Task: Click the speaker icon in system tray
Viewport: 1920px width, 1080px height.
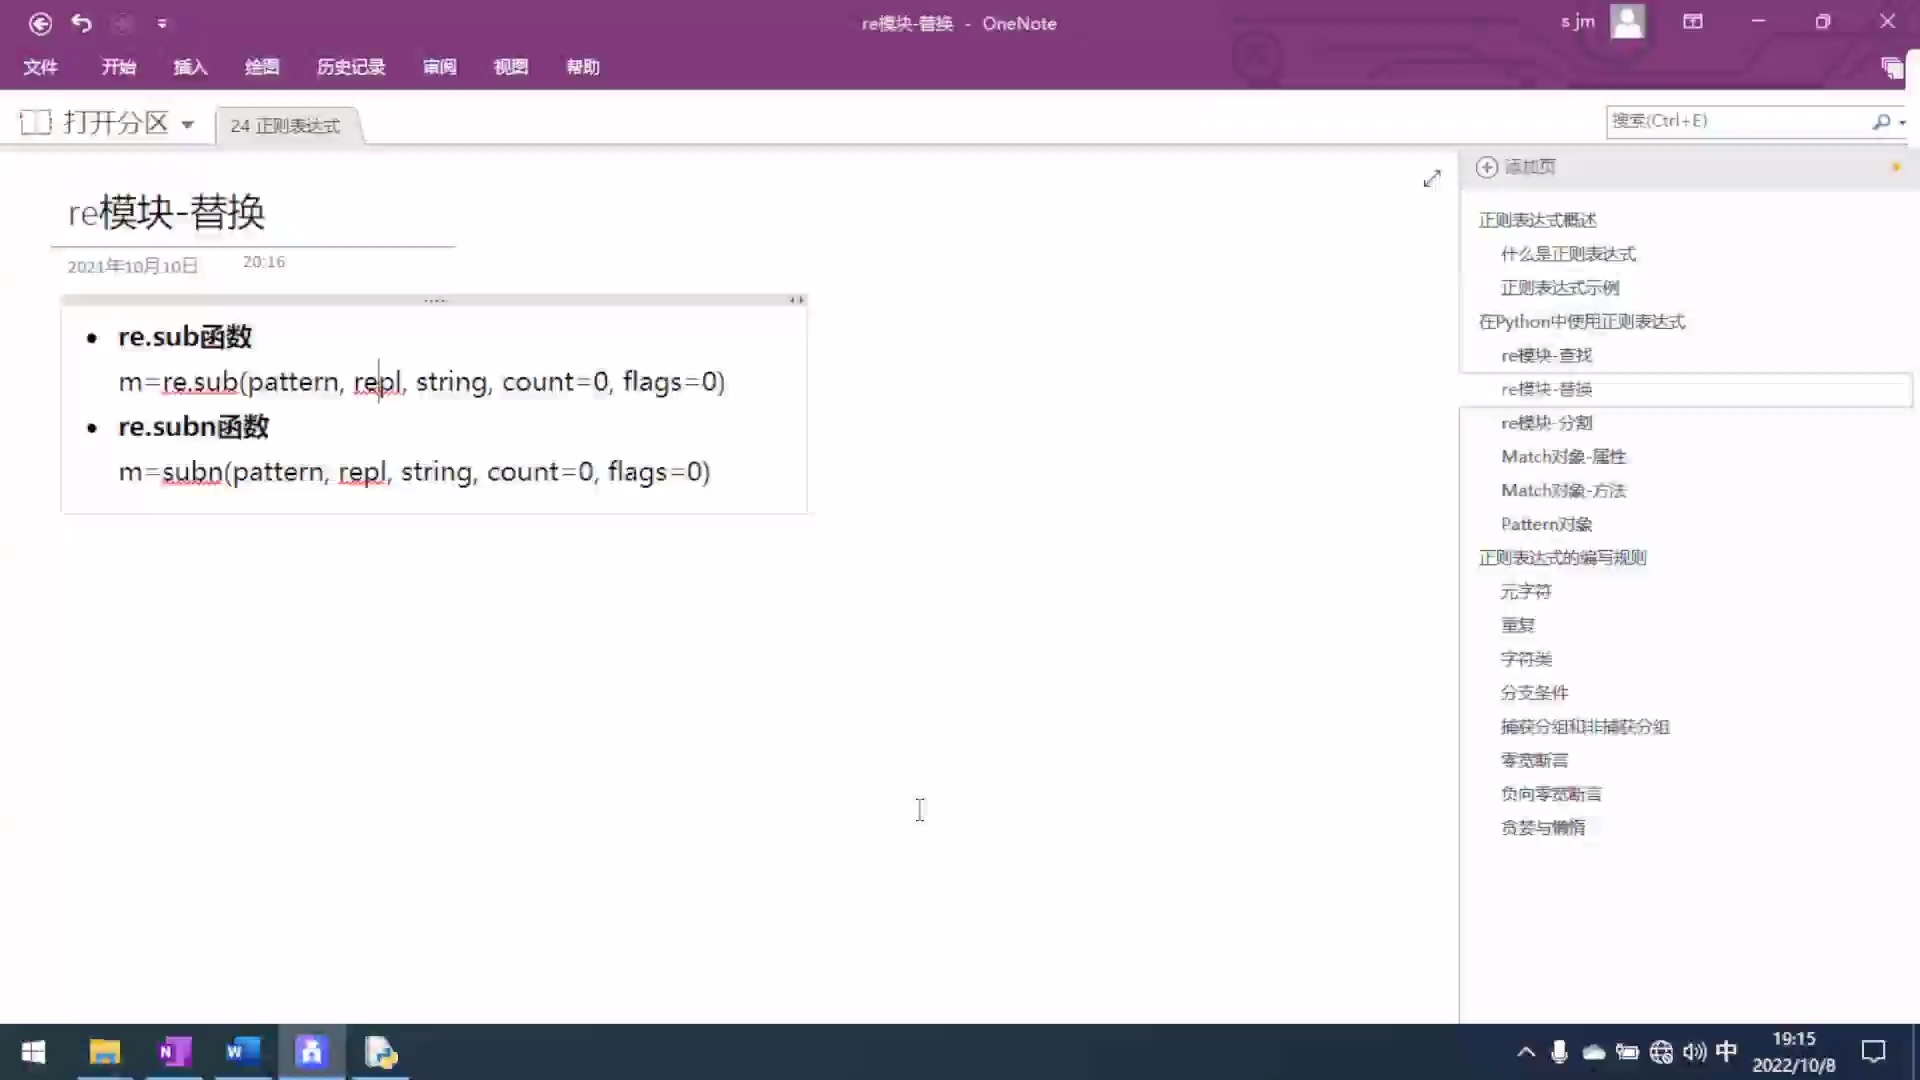Action: (x=1694, y=1052)
